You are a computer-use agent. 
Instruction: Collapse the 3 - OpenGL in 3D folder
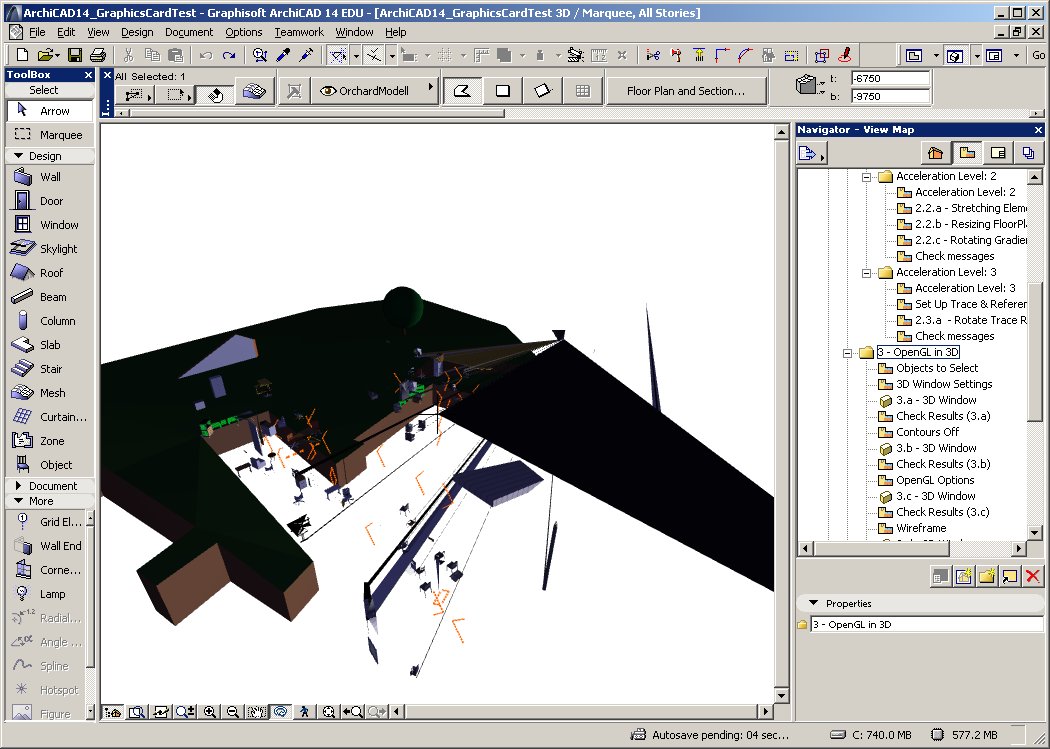[847, 352]
